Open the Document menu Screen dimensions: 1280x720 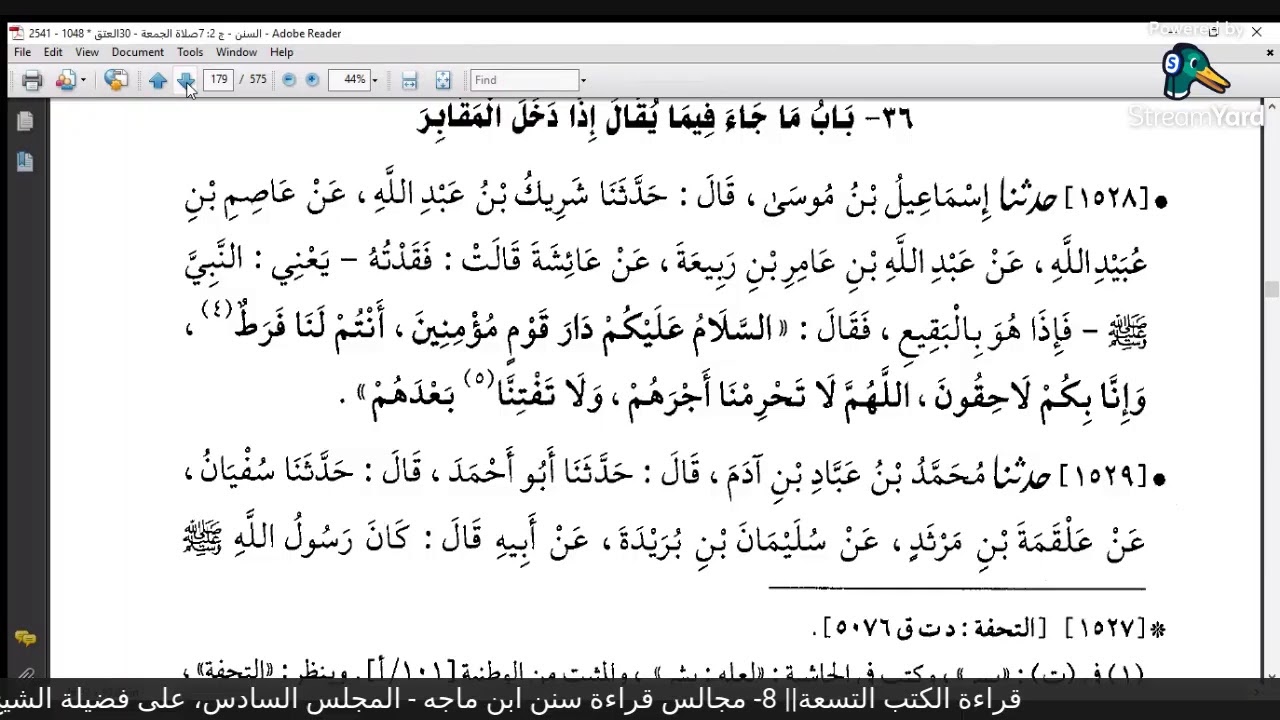[x=137, y=52]
